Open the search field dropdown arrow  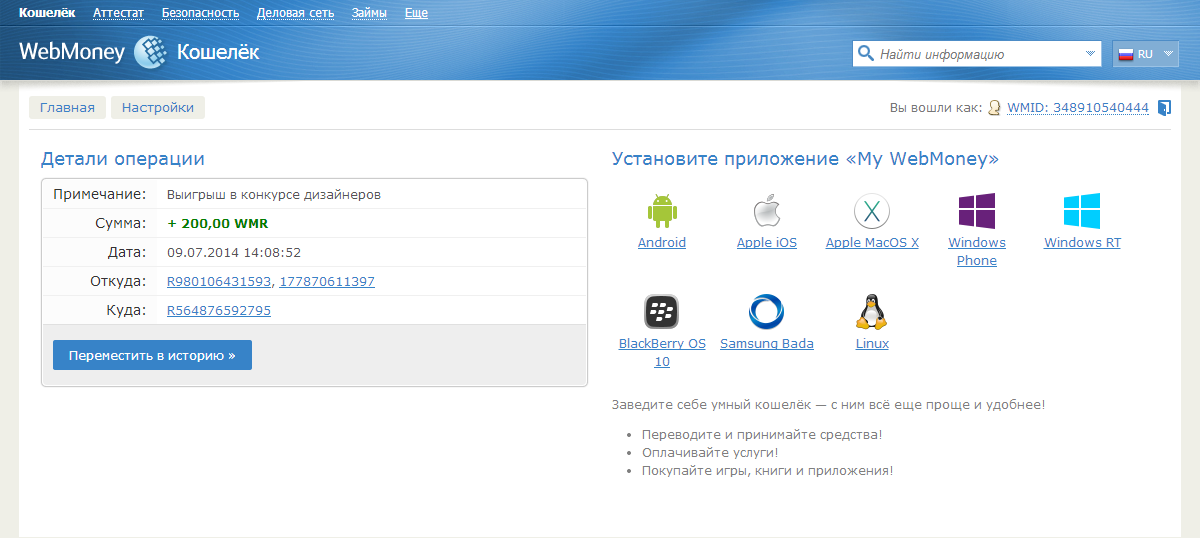click(1090, 54)
